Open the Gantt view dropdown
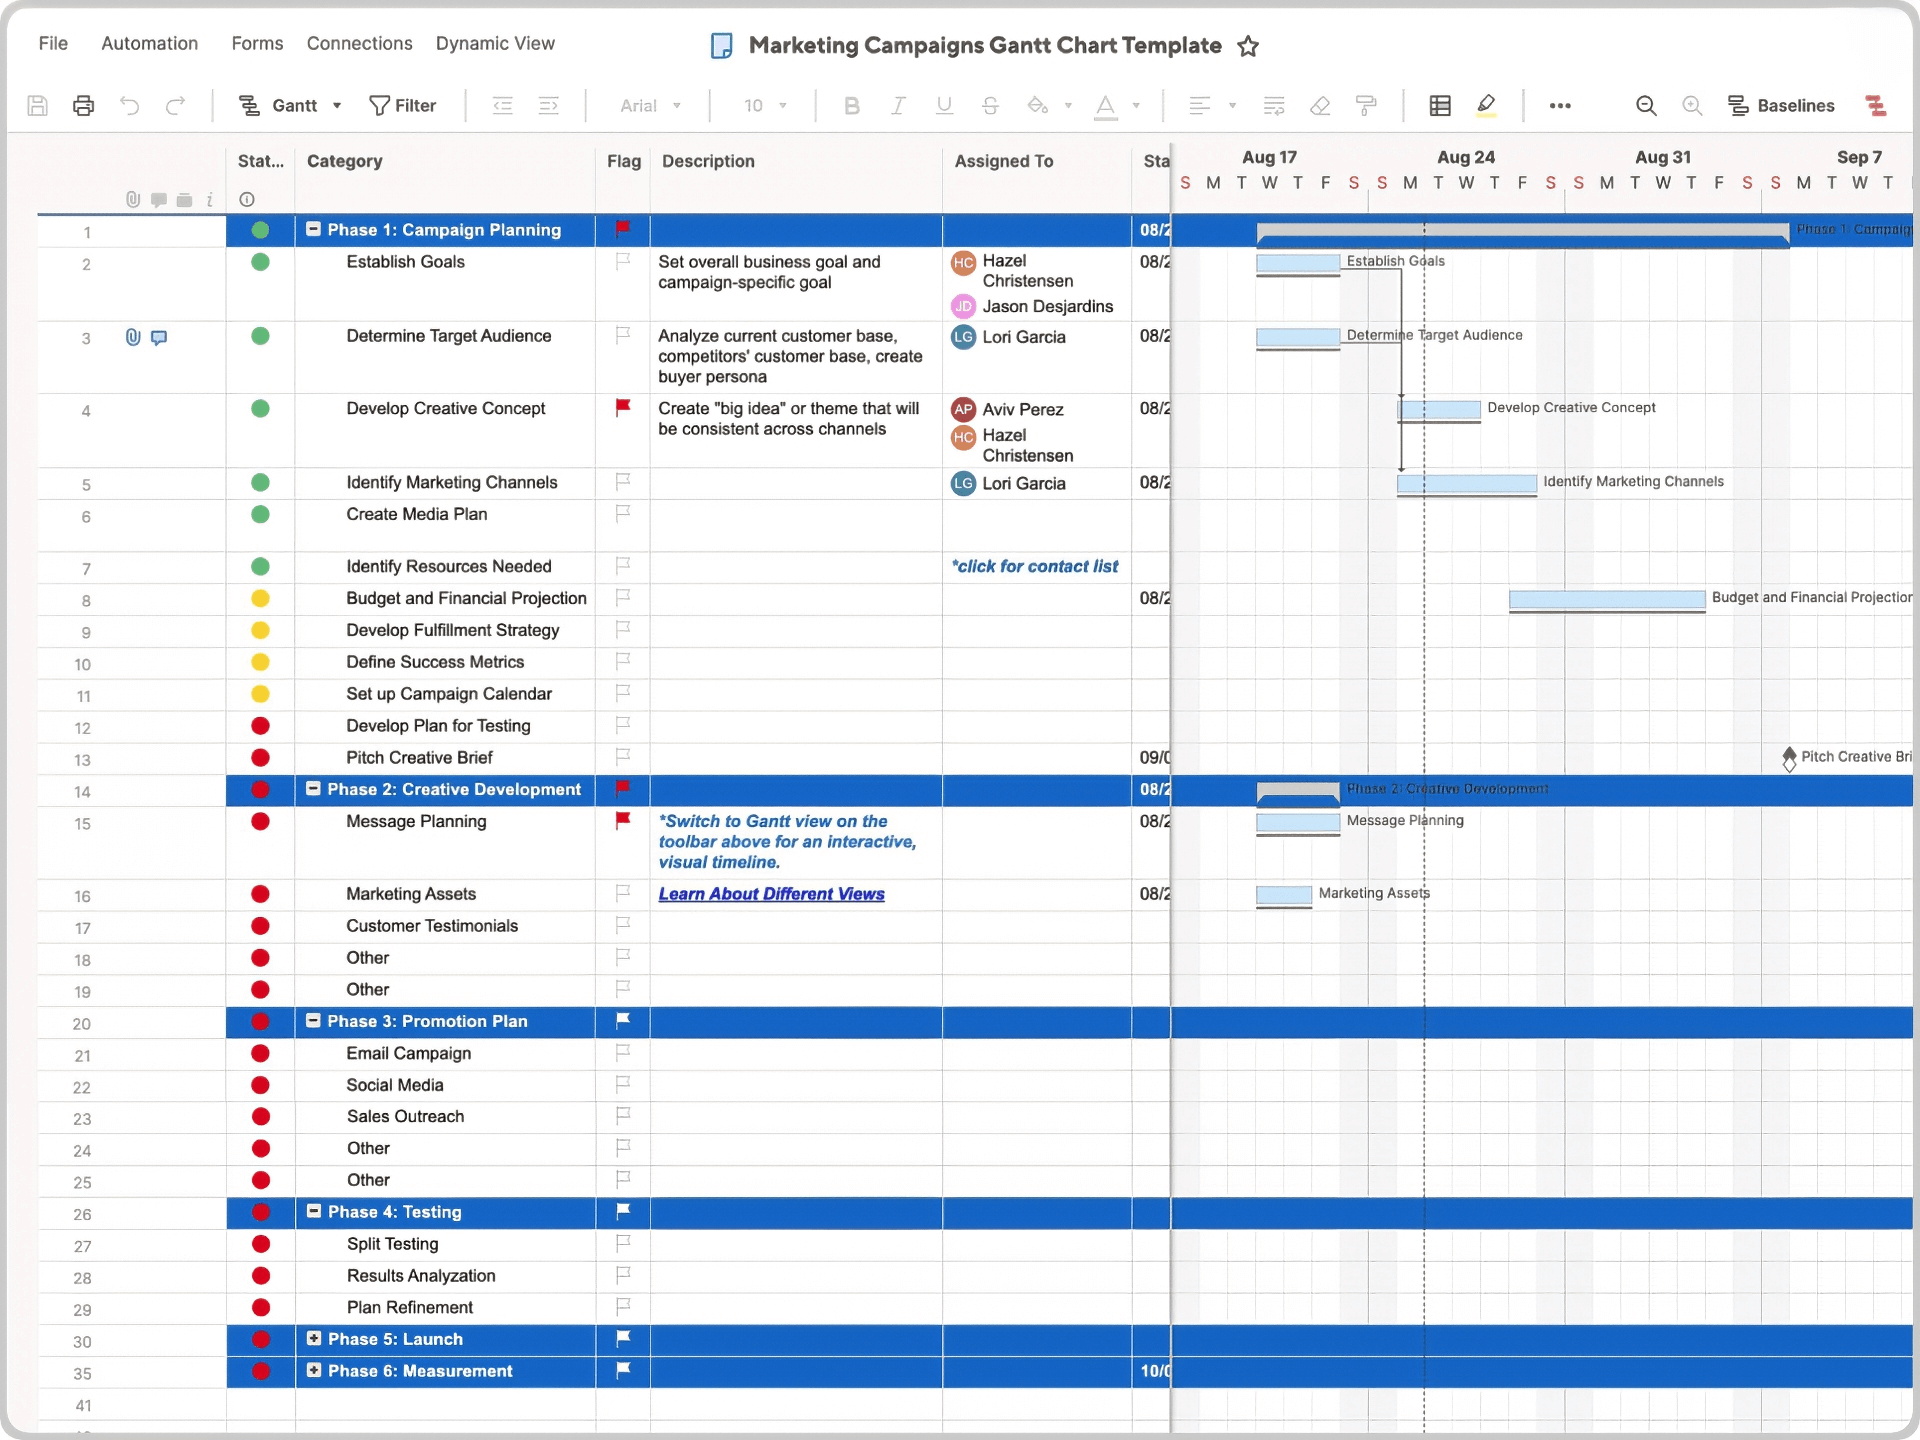The width and height of the screenshot is (1920, 1440). 336,105
